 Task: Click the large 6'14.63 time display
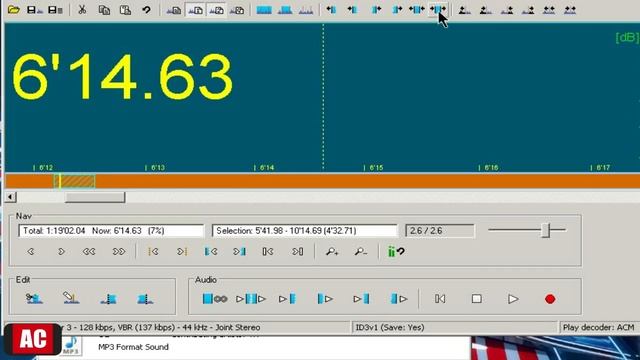coord(122,77)
